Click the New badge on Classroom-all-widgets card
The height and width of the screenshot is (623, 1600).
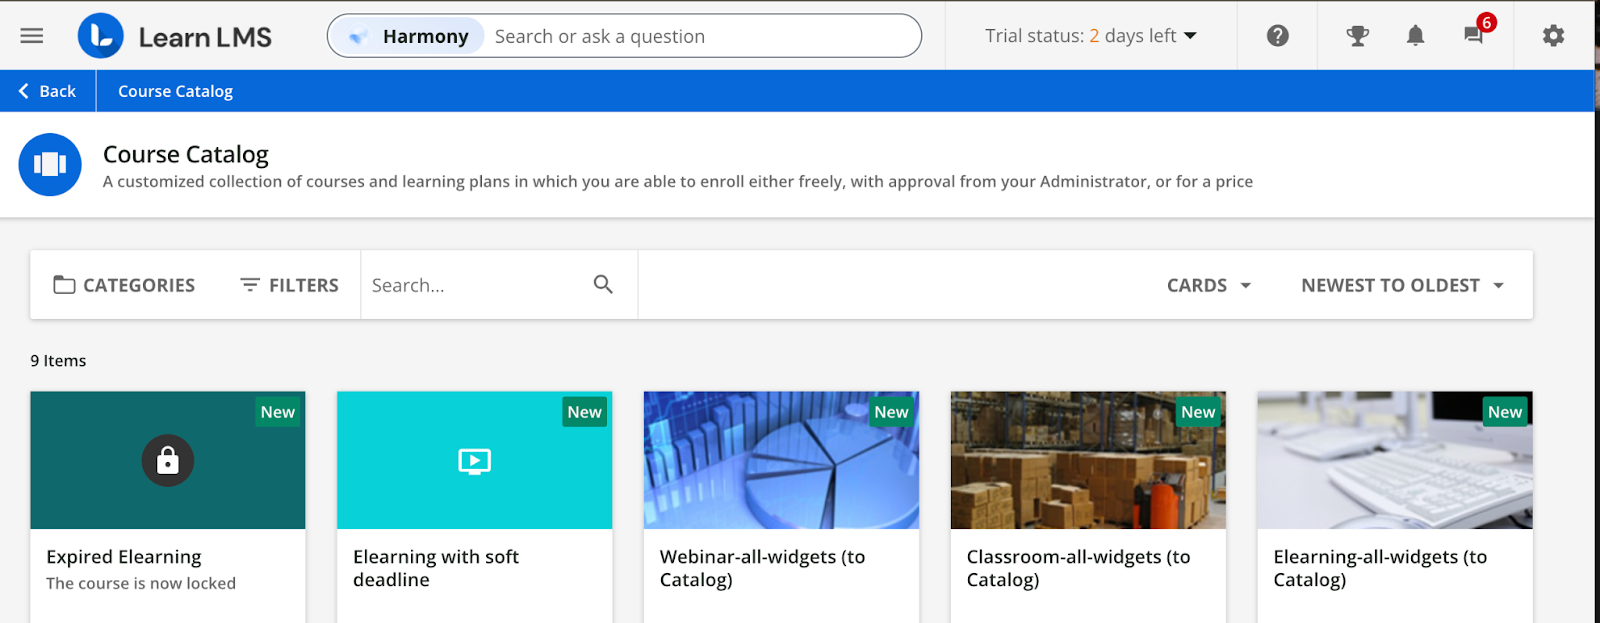pyautogui.click(x=1198, y=412)
